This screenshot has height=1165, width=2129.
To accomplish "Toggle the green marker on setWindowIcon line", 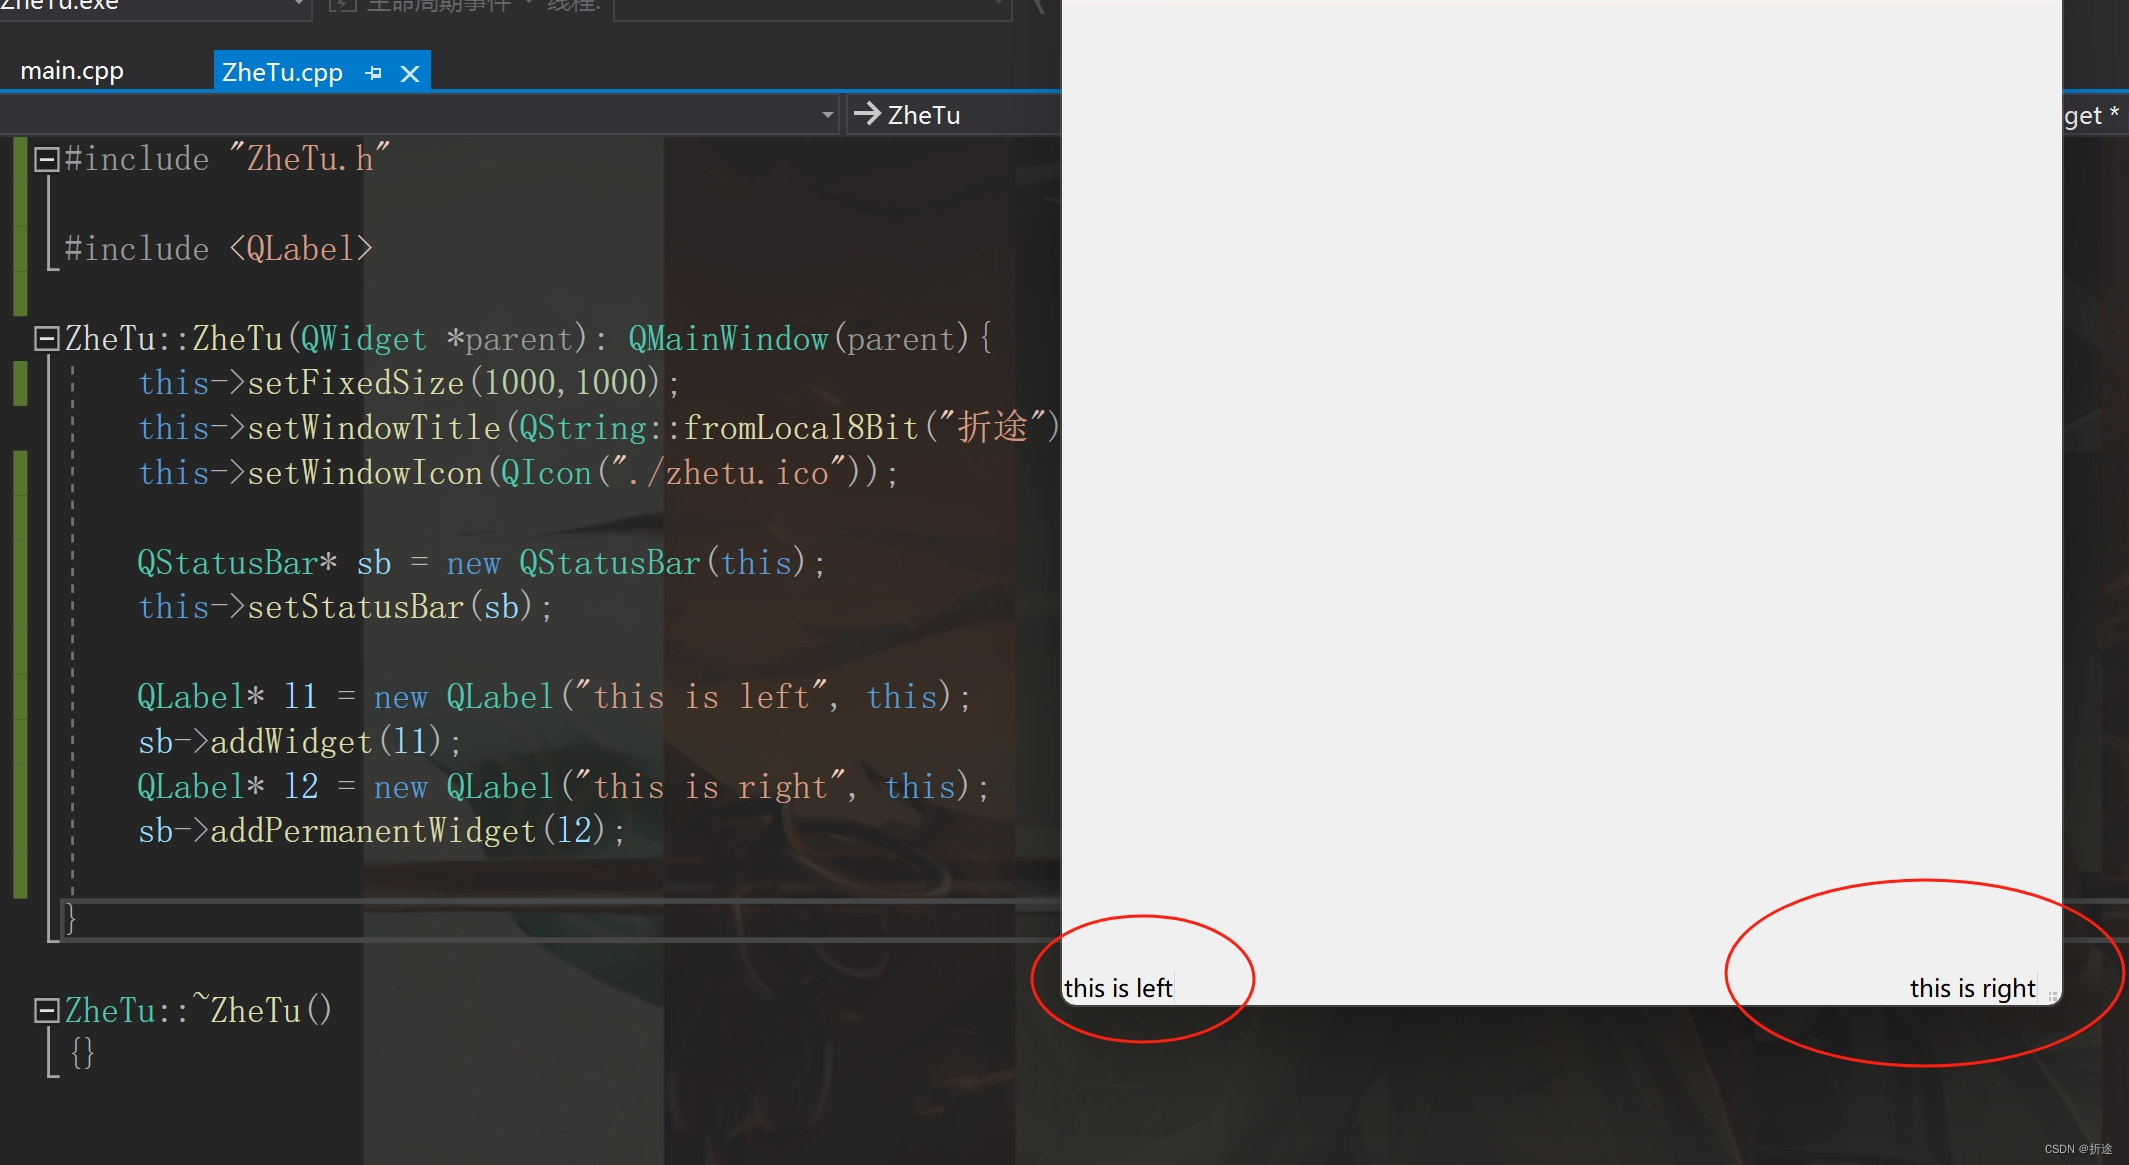I will (x=20, y=471).
